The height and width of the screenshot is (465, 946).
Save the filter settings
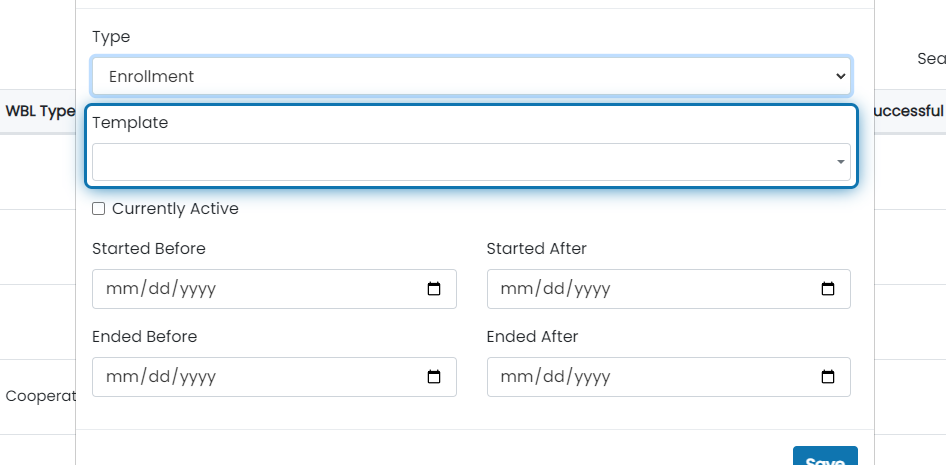pyautogui.click(x=825, y=457)
